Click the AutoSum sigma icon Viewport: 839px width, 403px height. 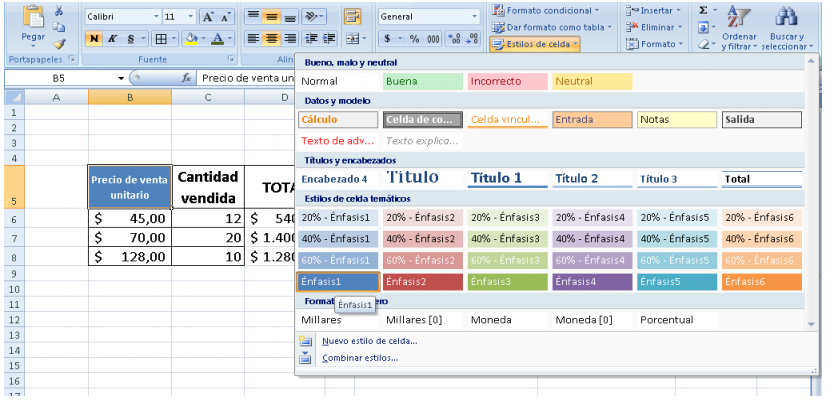coord(704,10)
